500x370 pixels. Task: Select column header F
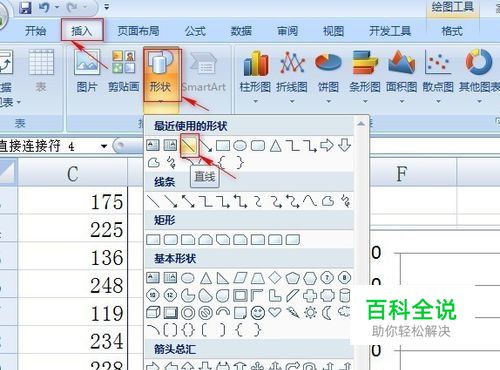pos(401,173)
